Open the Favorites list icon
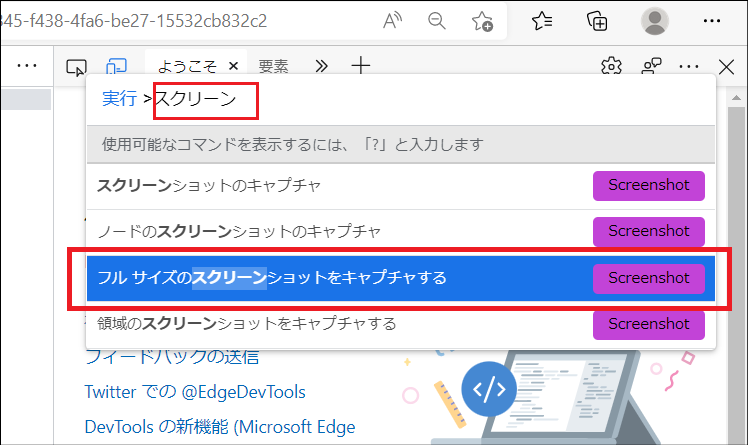 coord(542,21)
